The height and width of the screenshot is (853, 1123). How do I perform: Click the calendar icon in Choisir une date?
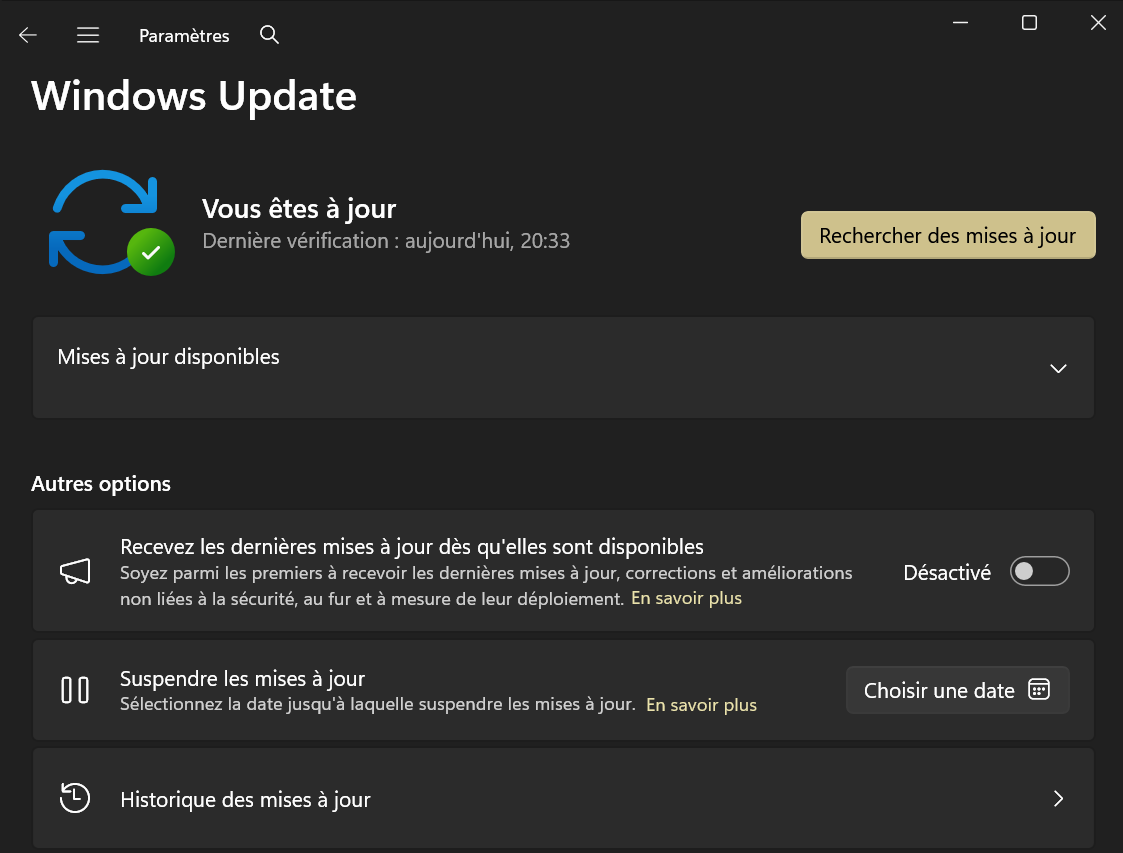tap(1038, 690)
